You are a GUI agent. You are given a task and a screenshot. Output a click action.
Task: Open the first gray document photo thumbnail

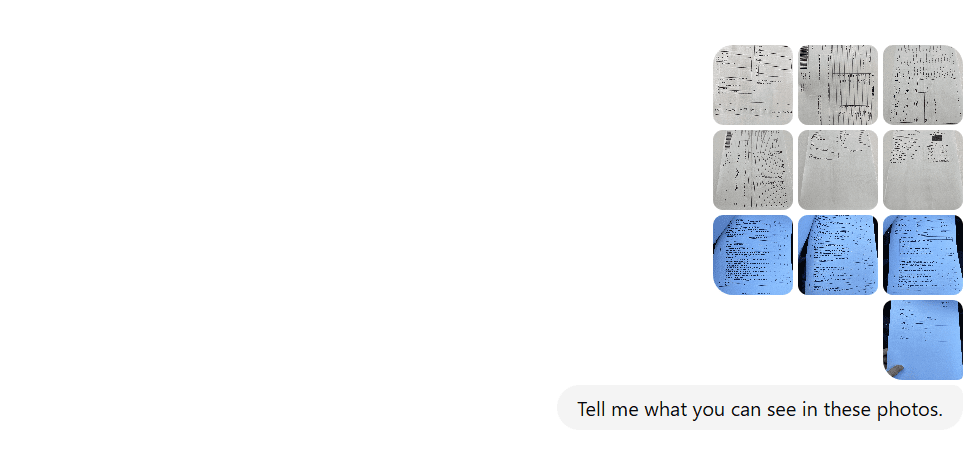point(753,84)
